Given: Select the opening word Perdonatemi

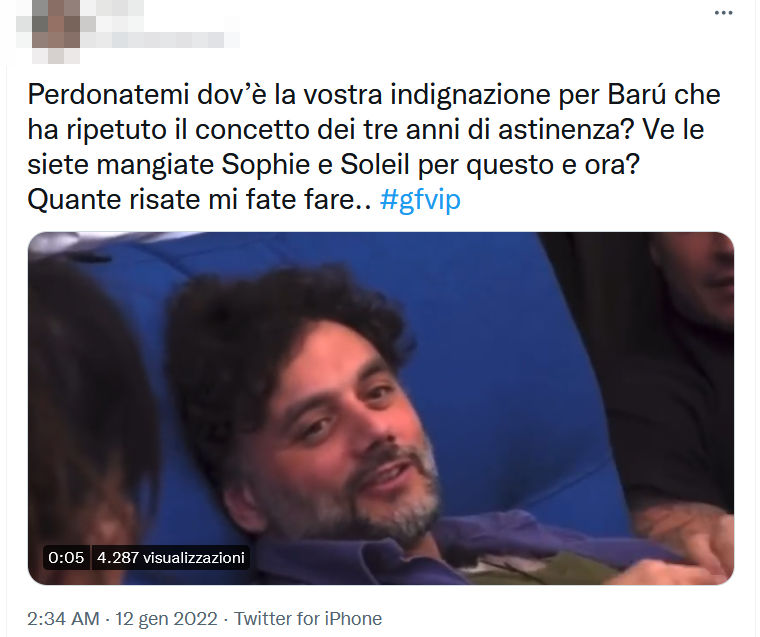Looking at the screenshot, I should [x=108, y=95].
